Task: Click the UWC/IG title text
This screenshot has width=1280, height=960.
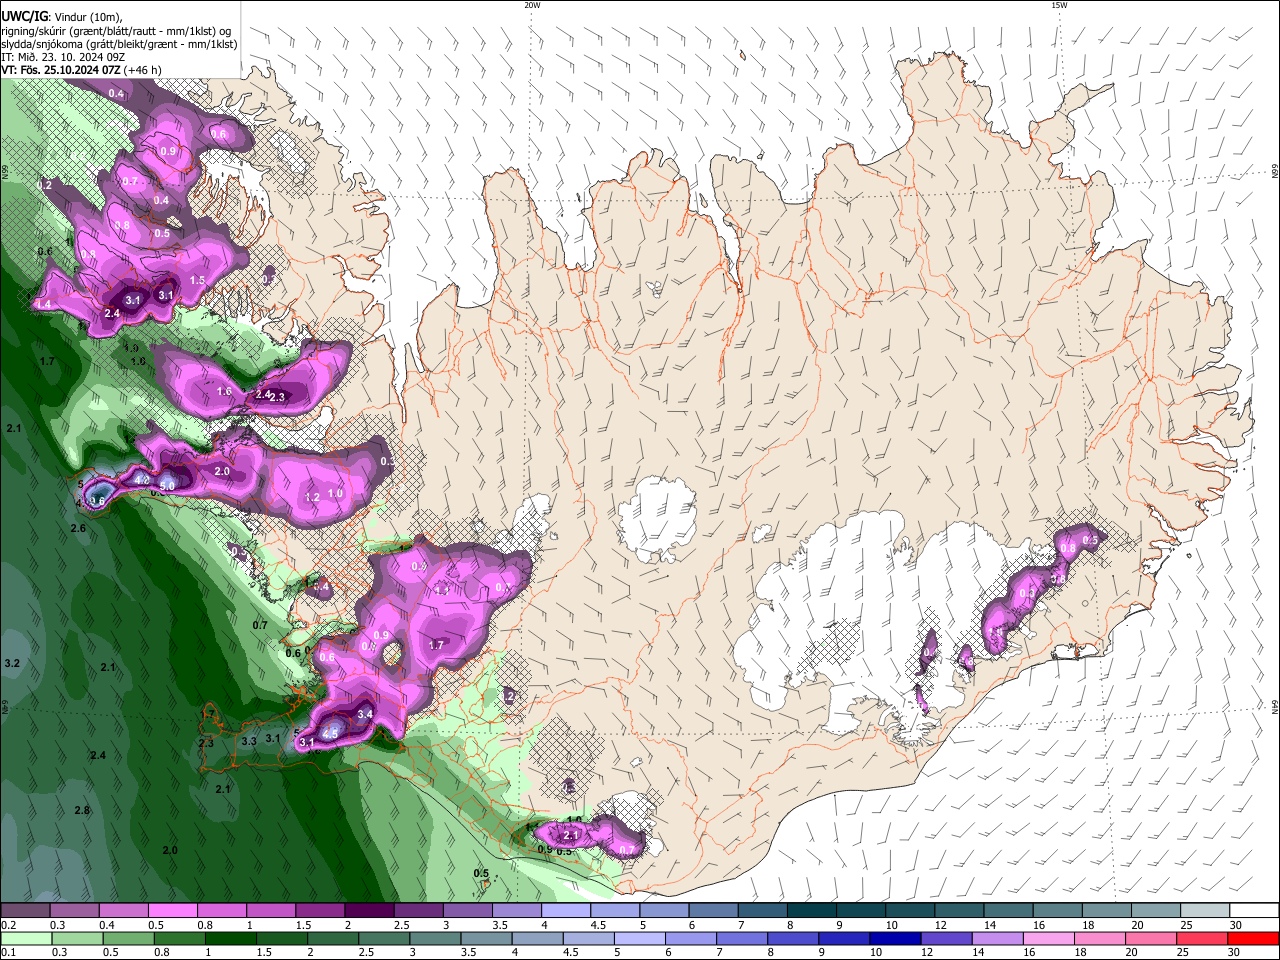Action: 24,17
